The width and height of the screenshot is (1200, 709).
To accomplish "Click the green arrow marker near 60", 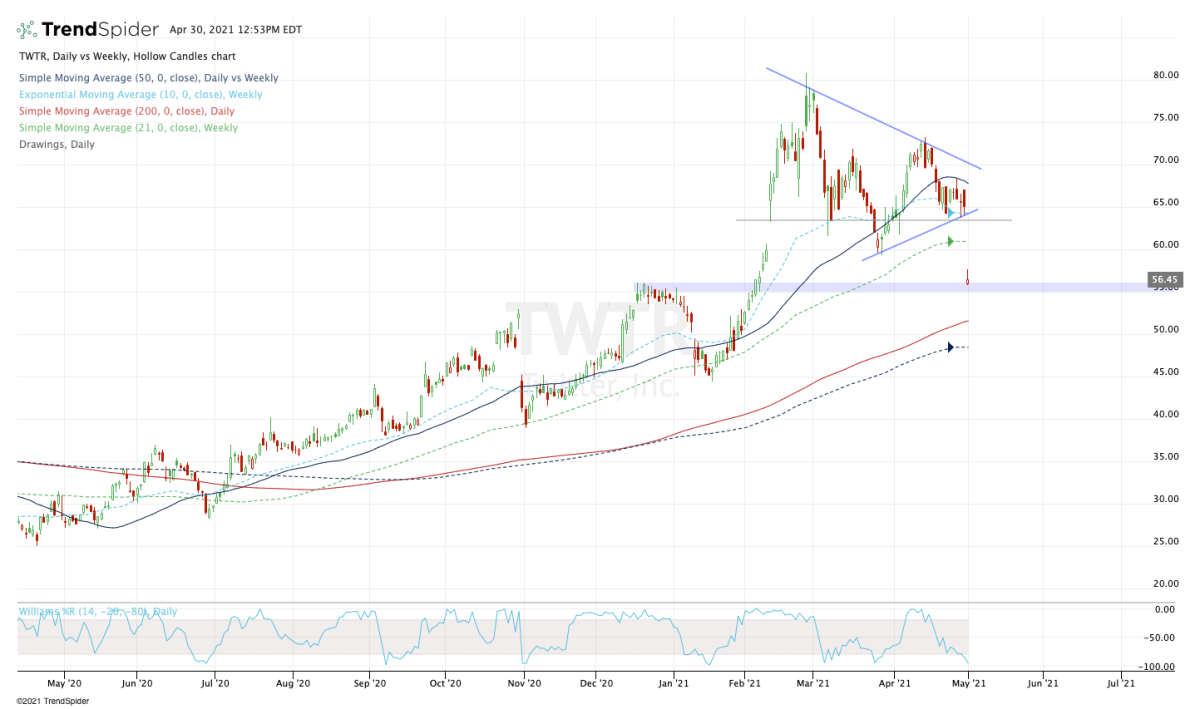I will (x=951, y=241).
